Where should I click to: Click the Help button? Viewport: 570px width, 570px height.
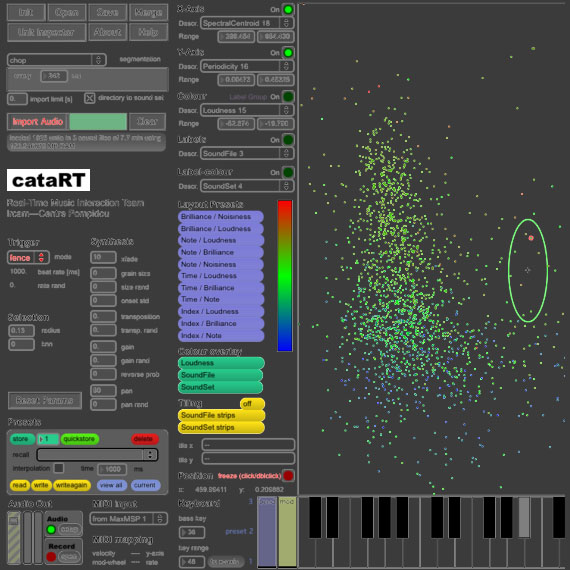coord(148,32)
